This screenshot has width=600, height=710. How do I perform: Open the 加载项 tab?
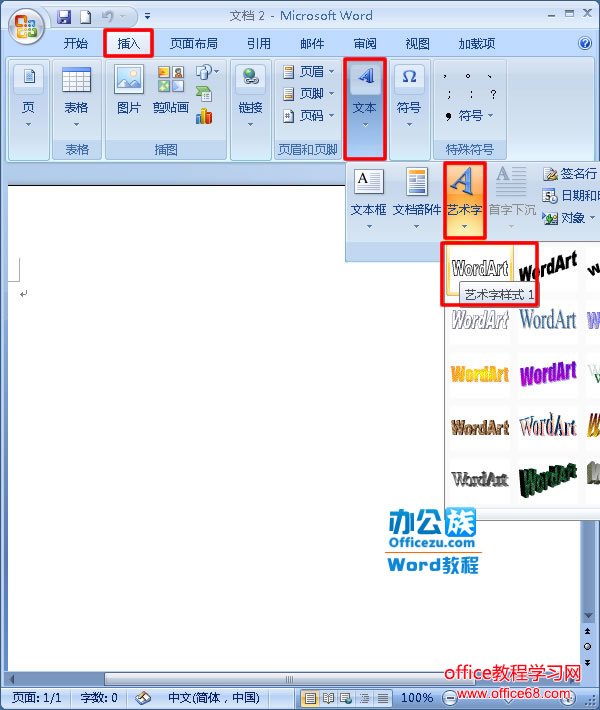click(477, 43)
